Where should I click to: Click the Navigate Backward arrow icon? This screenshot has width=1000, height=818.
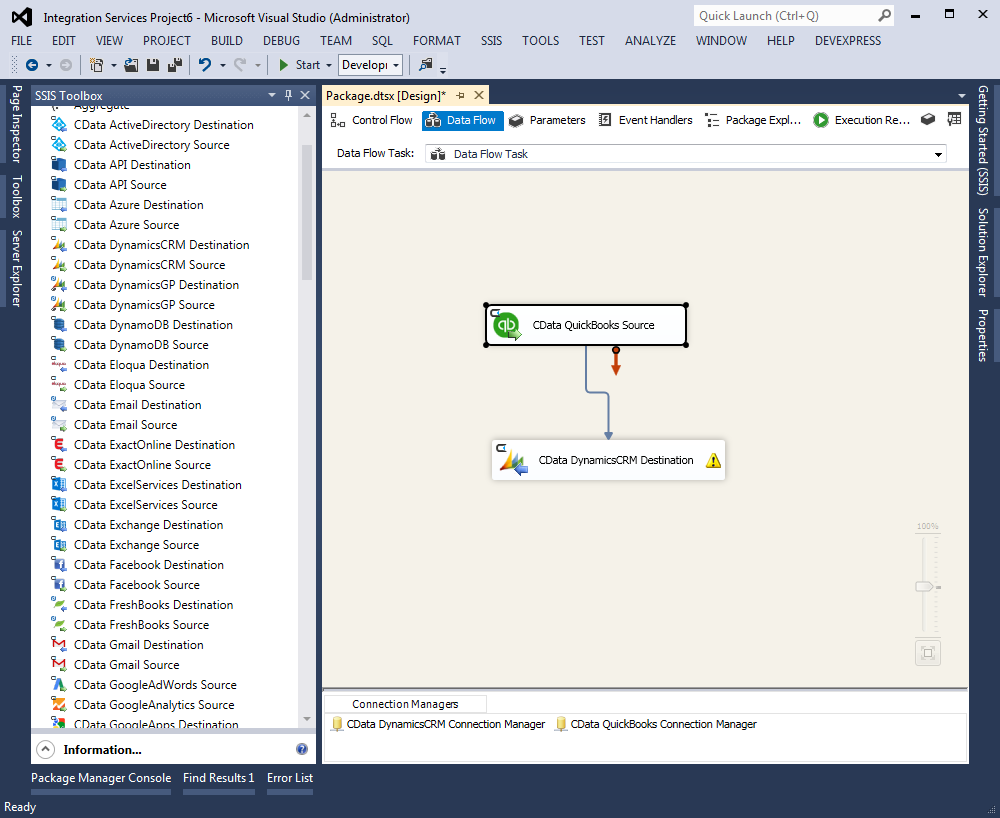tap(32, 65)
